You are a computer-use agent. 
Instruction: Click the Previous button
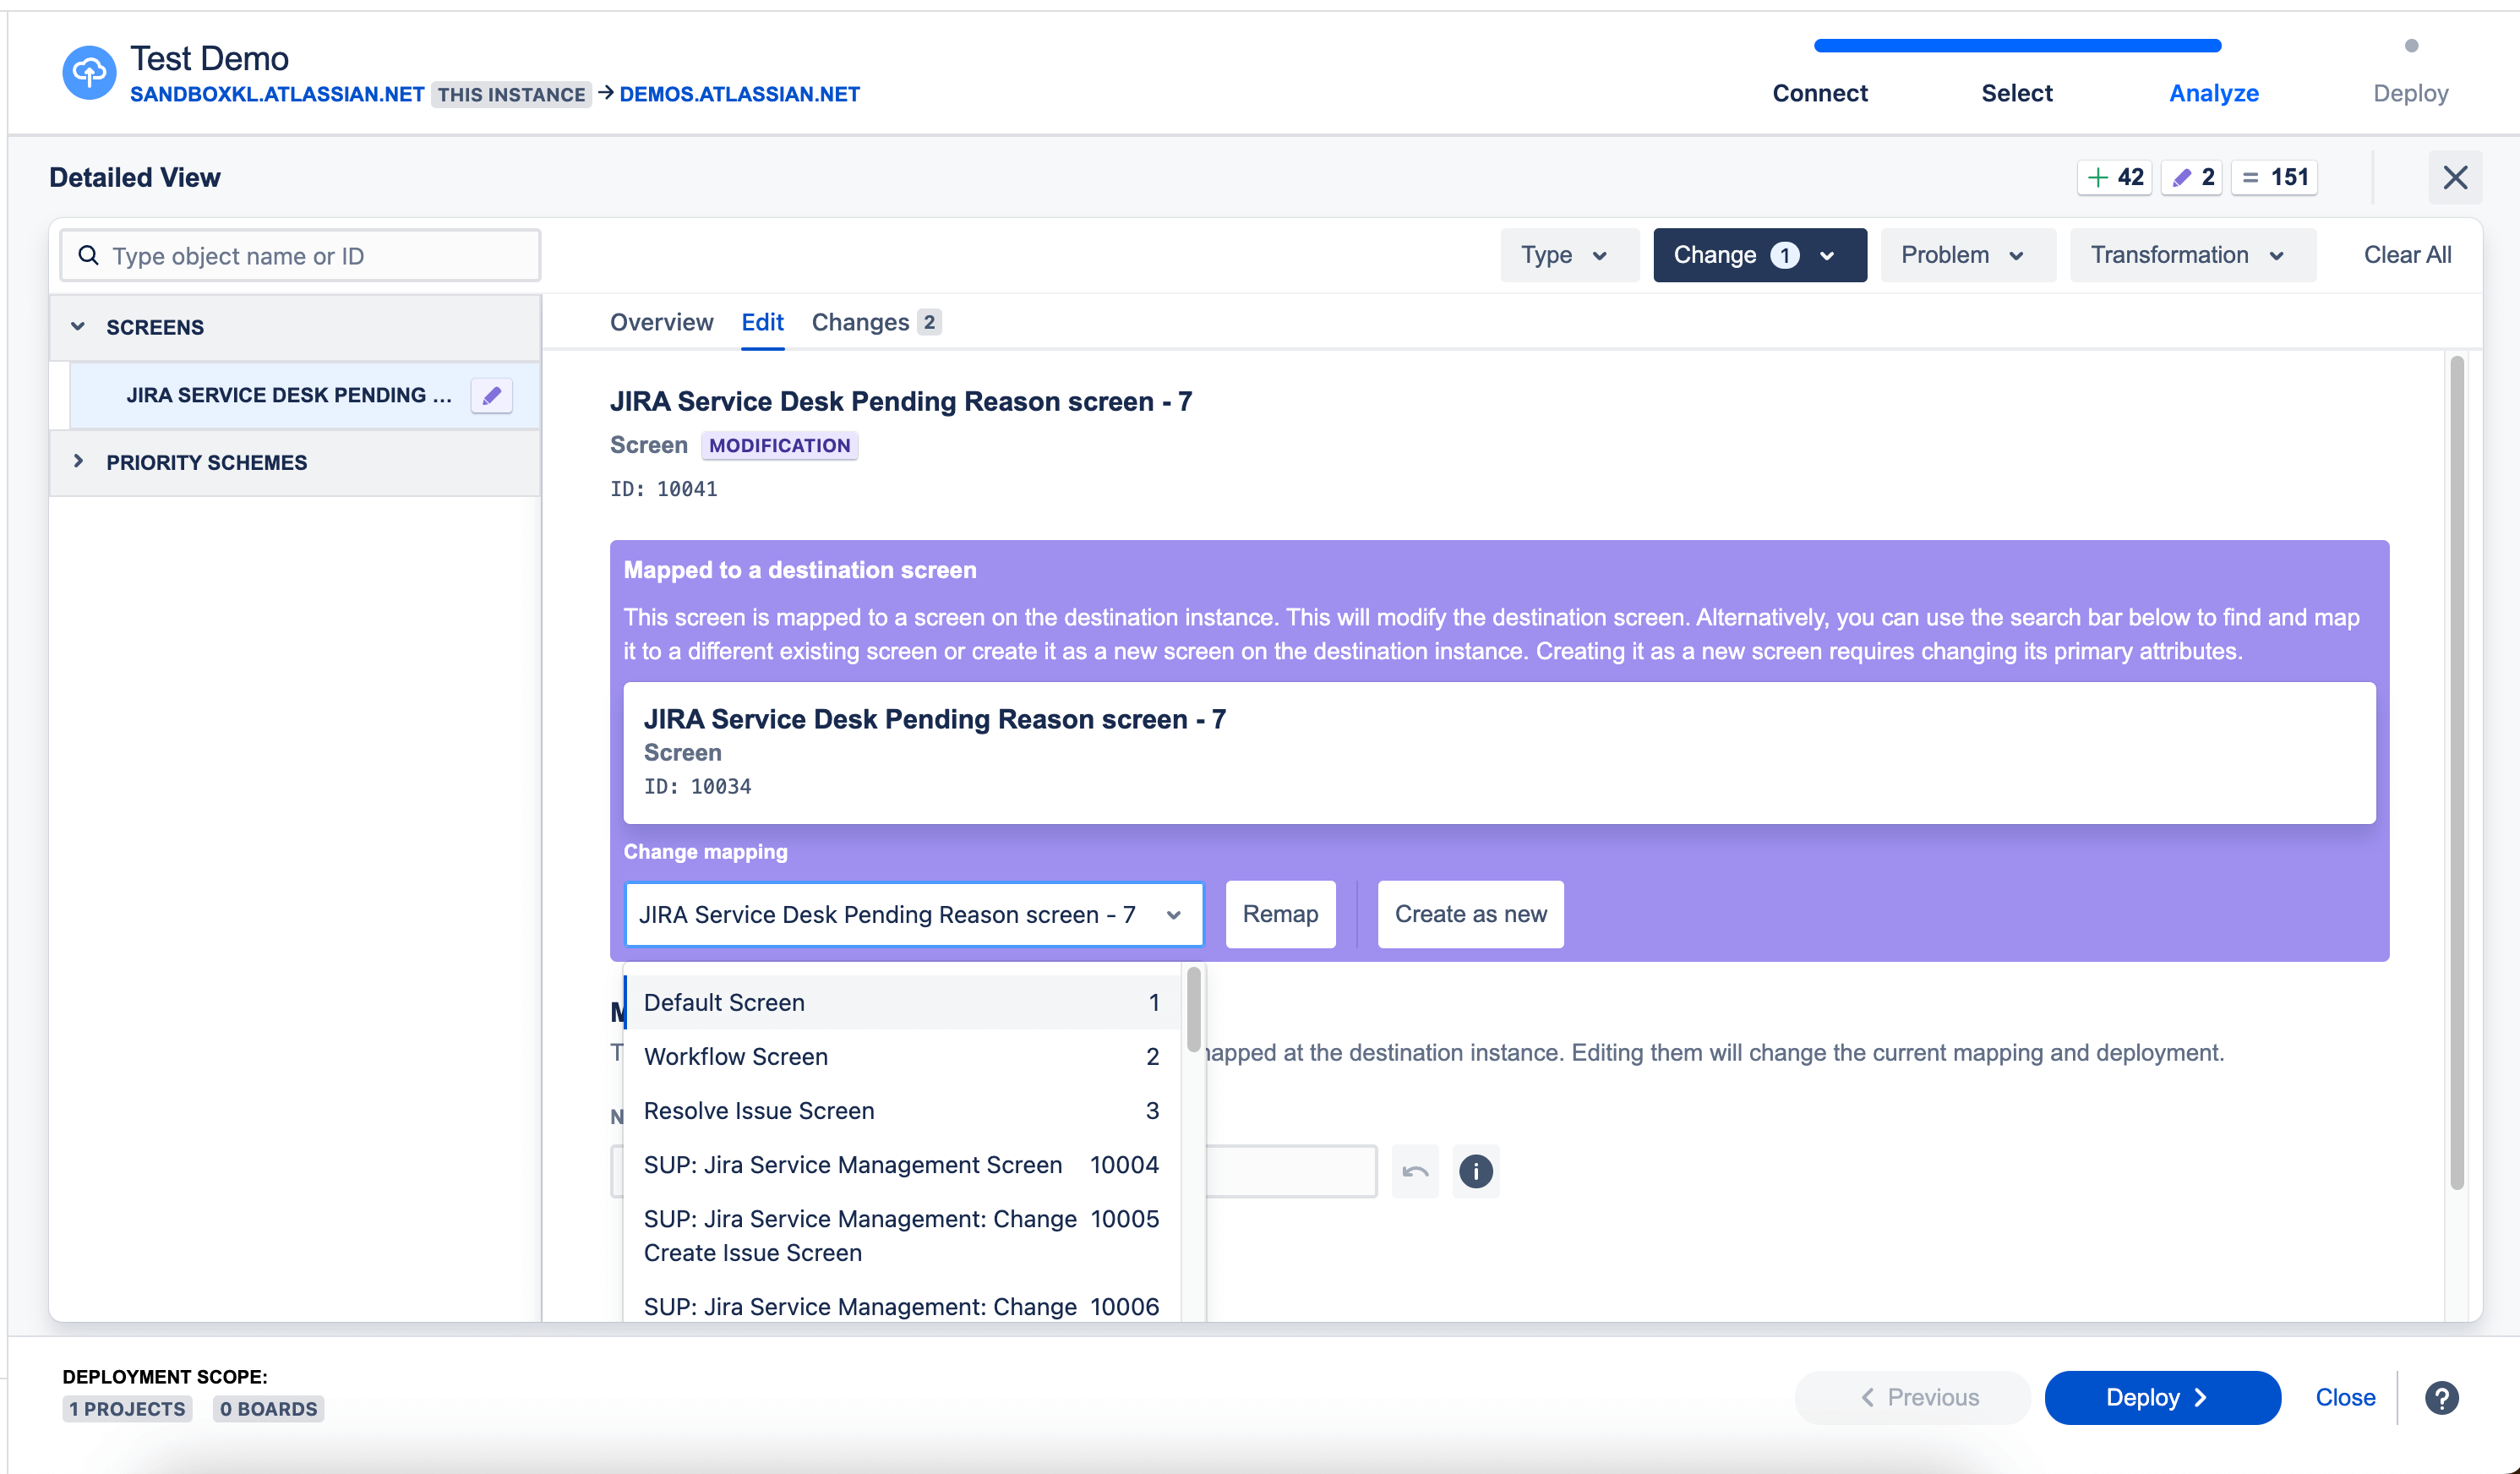[x=1912, y=1397]
